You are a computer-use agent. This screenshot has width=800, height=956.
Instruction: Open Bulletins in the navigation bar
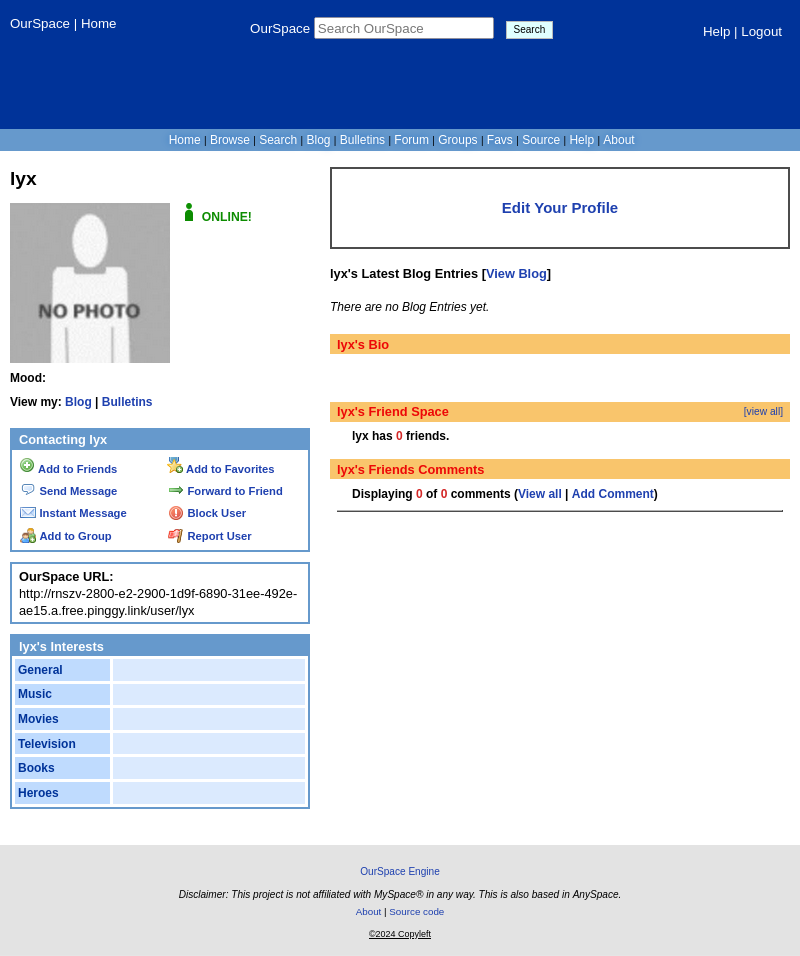tap(362, 140)
